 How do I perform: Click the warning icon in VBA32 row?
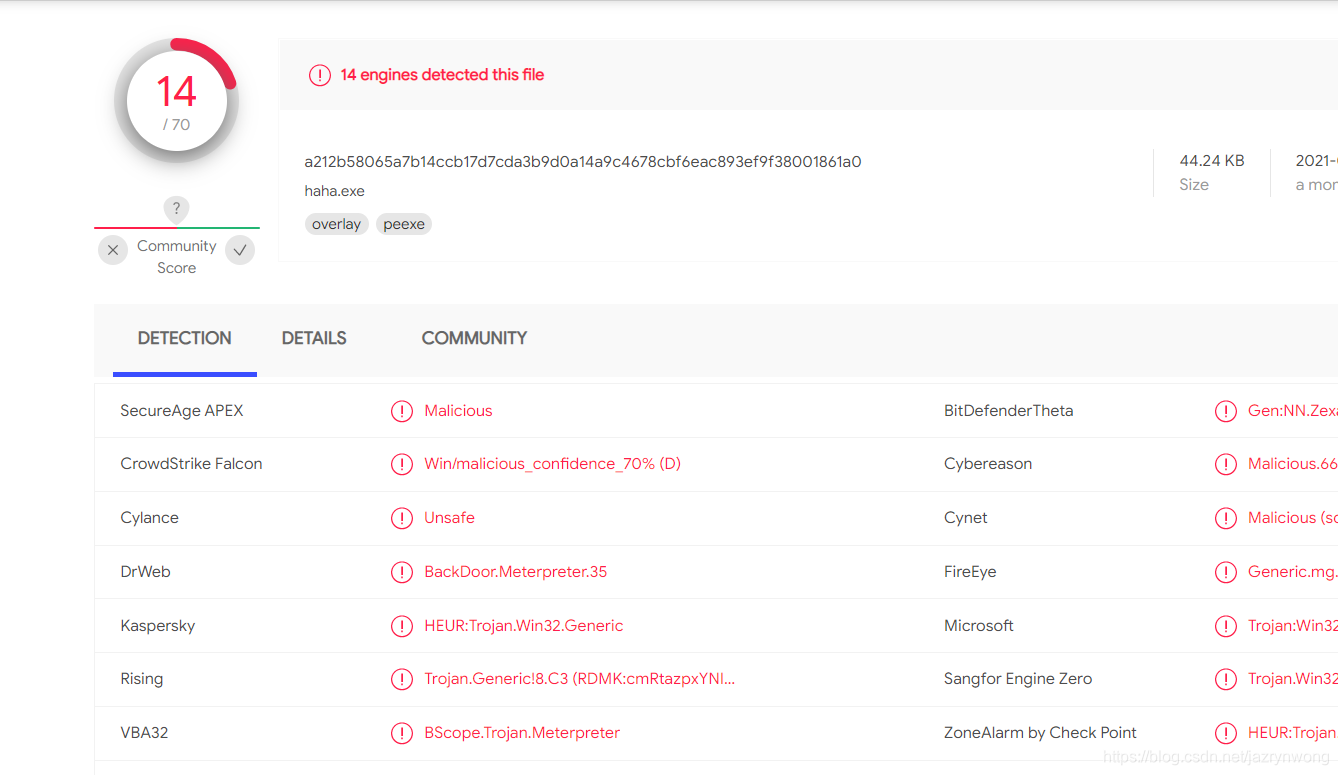(x=402, y=733)
